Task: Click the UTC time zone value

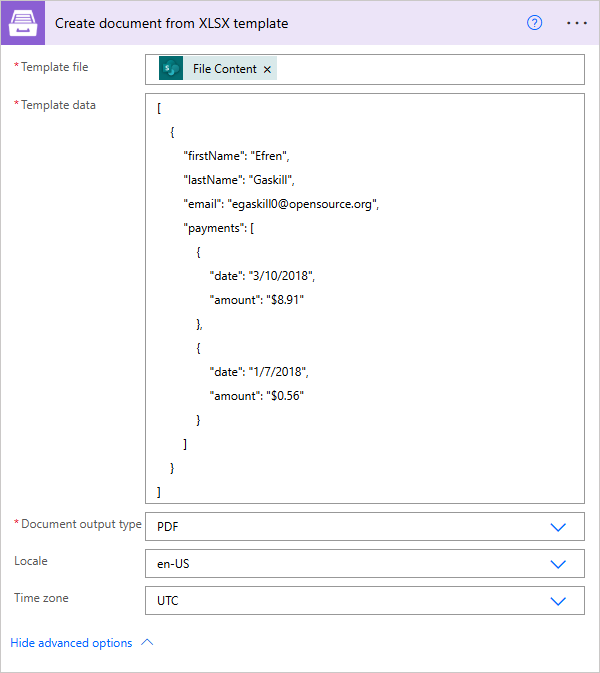Action: point(167,600)
